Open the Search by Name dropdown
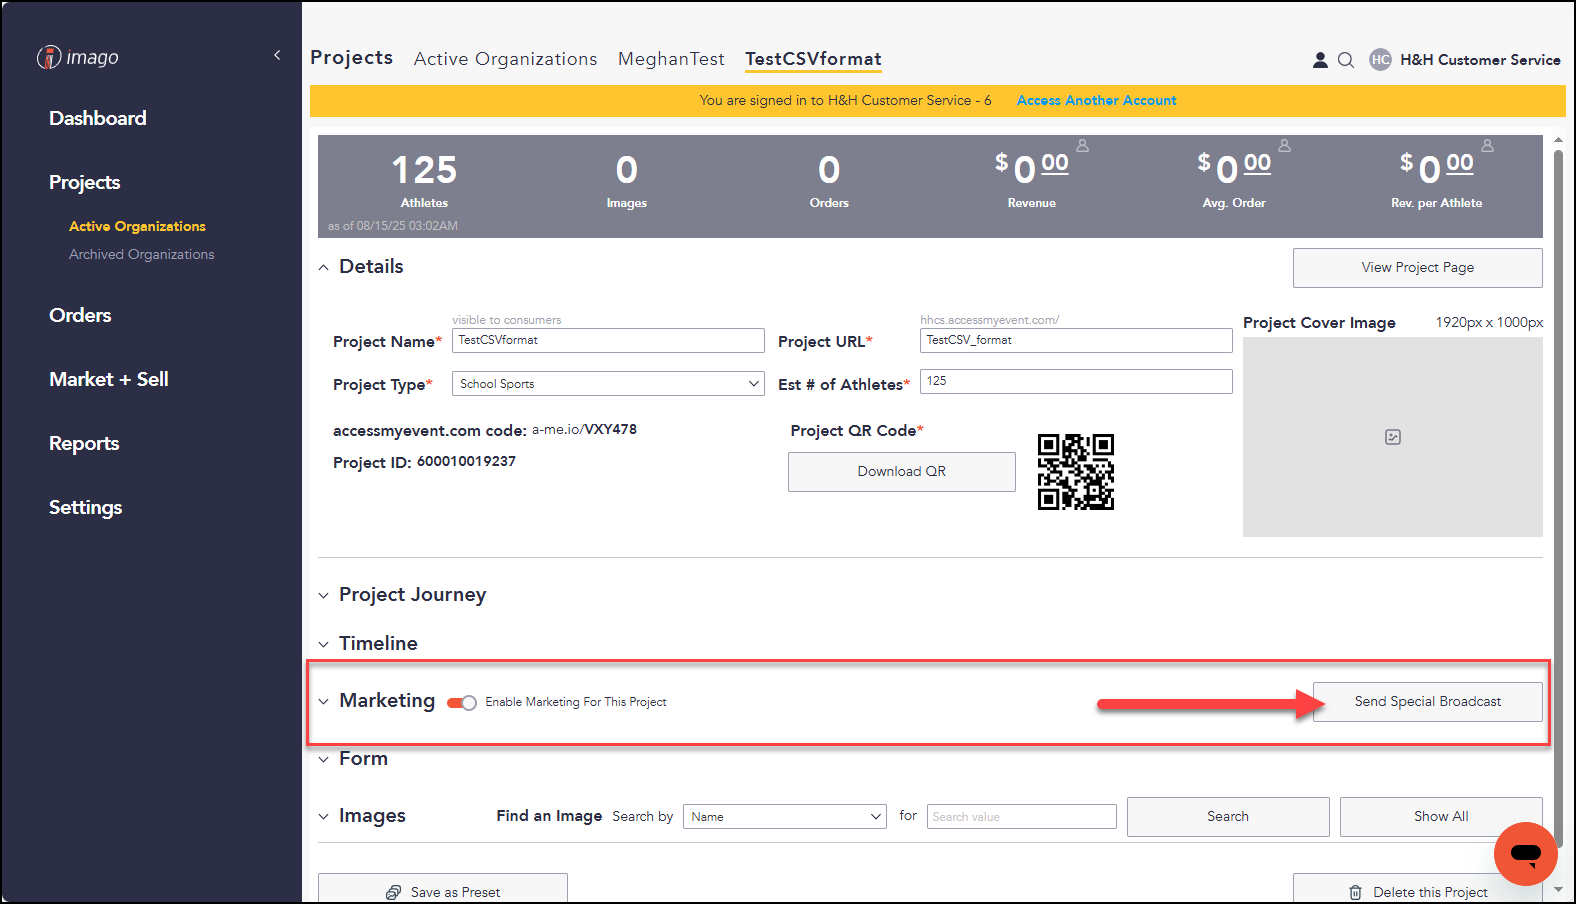Image resolution: width=1576 pixels, height=904 pixels. (x=785, y=817)
